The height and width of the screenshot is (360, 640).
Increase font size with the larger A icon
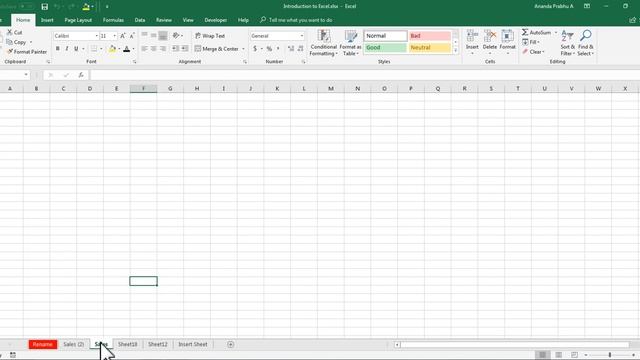[x=122, y=36]
